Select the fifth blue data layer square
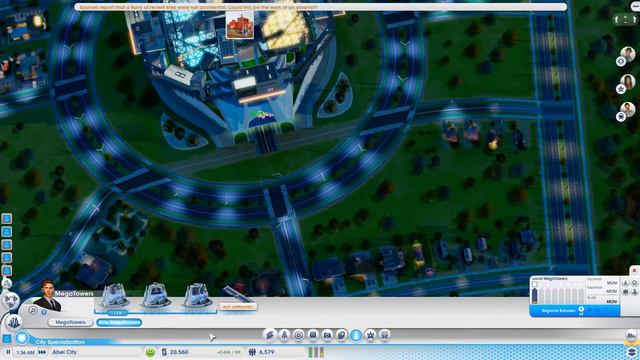Screen dimensions: 640x360 tap(7, 271)
